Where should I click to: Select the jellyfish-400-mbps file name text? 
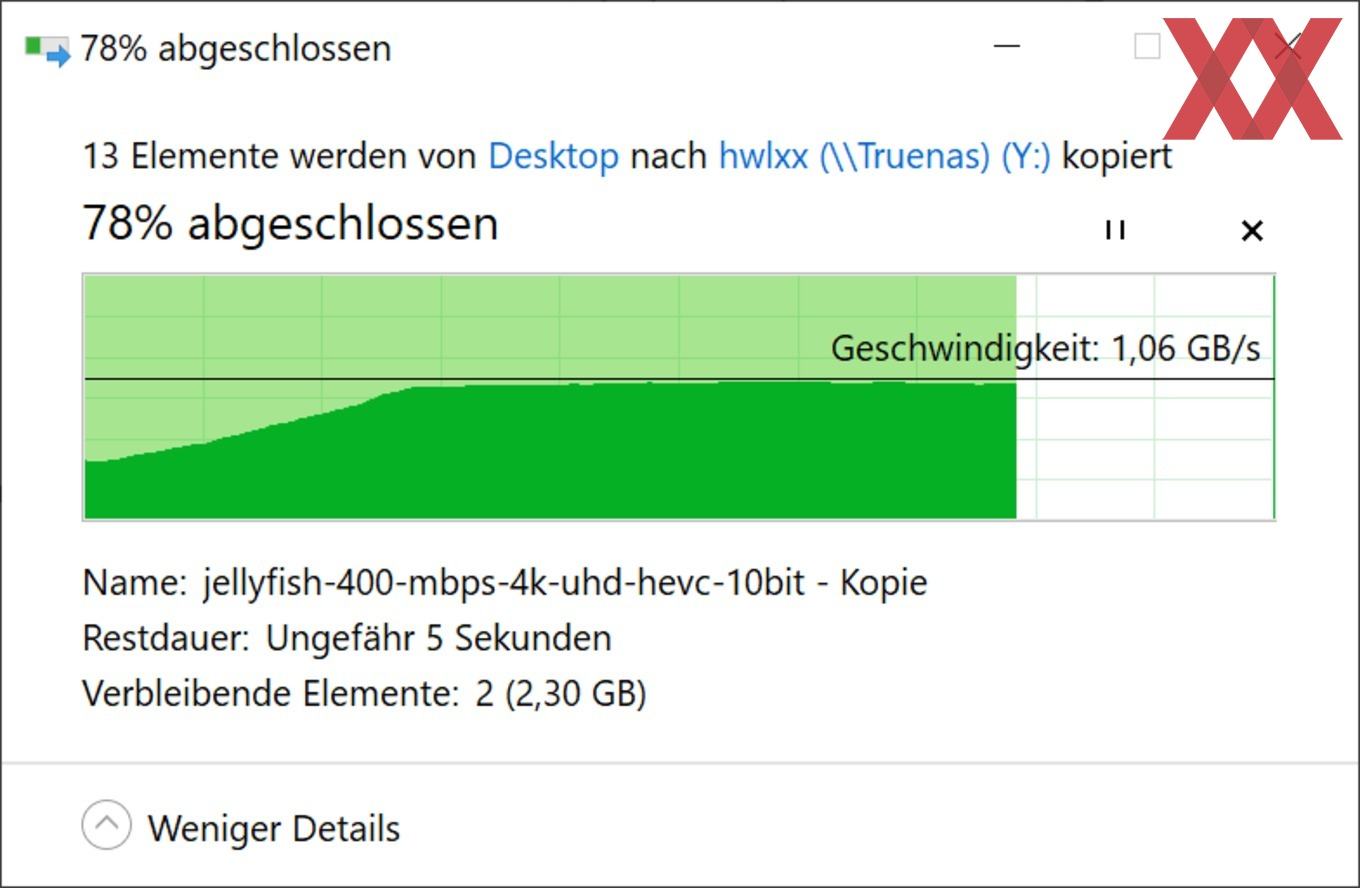tap(564, 582)
